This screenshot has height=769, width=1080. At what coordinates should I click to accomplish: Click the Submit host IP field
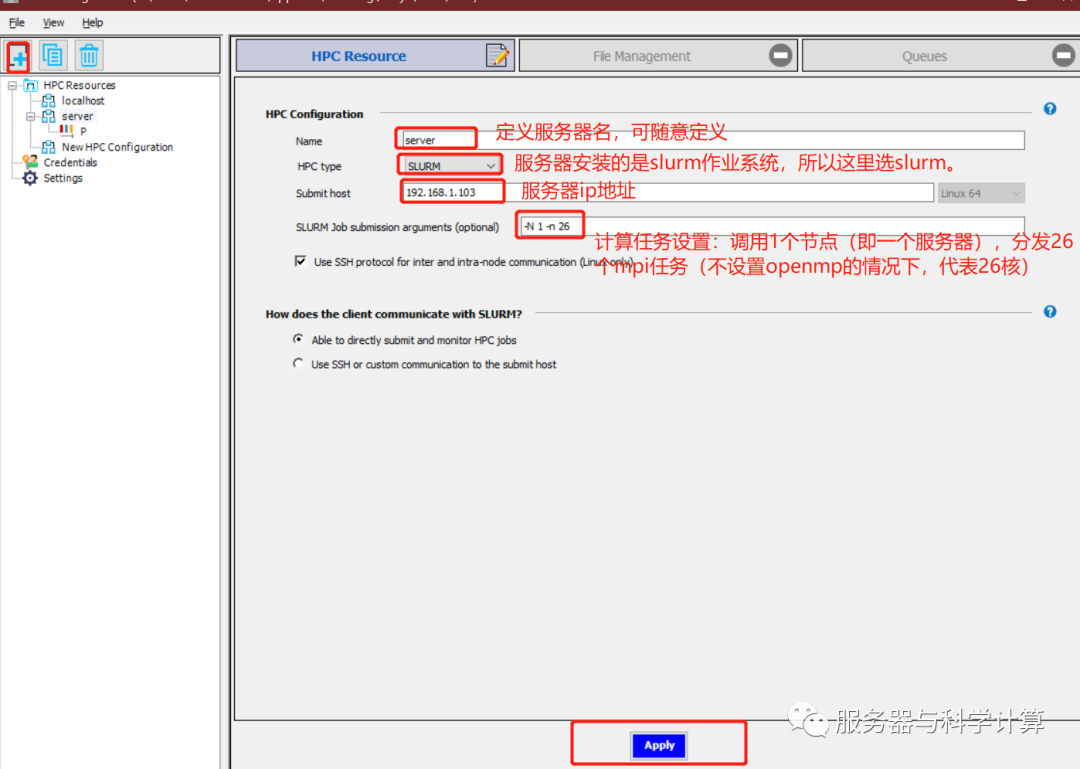pyautogui.click(x=667, y=192)
